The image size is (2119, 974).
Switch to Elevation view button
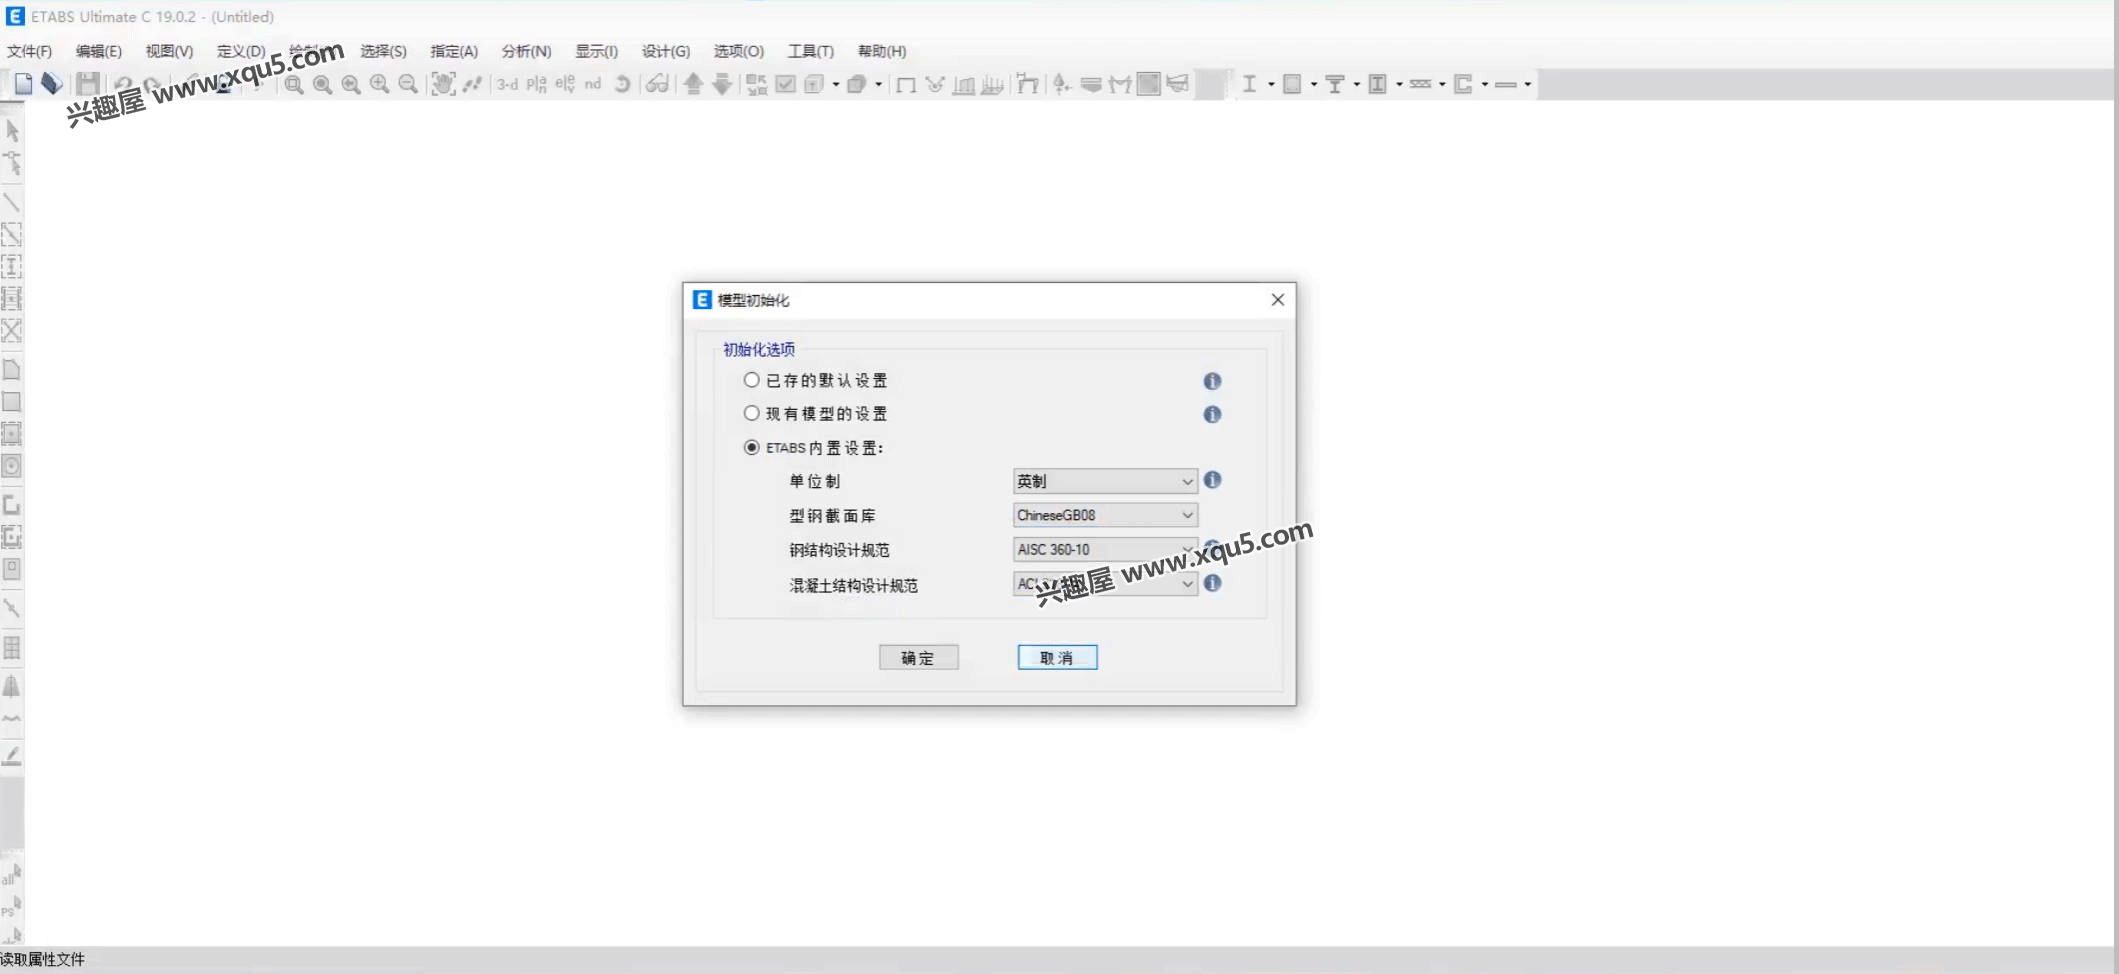[x=565, y=84]
